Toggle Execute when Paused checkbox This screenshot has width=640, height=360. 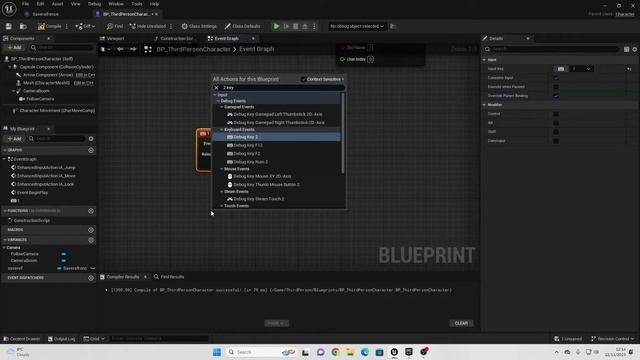(556, 87)
